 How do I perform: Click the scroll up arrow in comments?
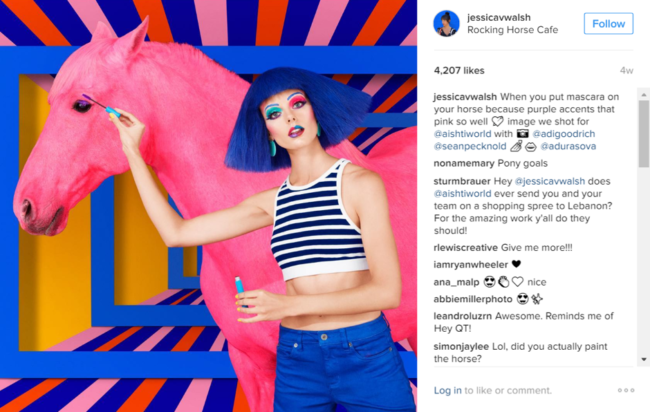(x=644, y=95)
